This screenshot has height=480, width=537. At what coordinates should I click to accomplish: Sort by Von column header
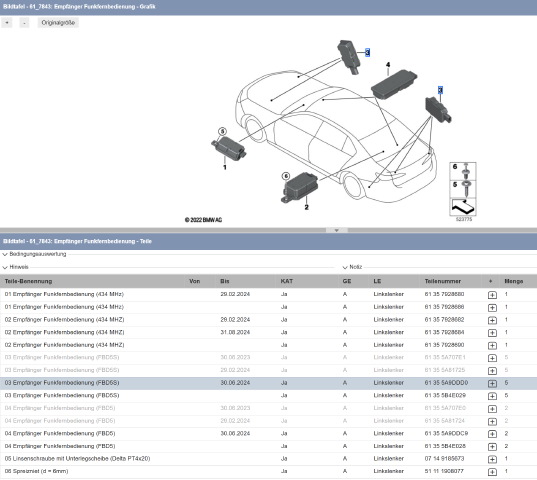[x=195, y=281]
